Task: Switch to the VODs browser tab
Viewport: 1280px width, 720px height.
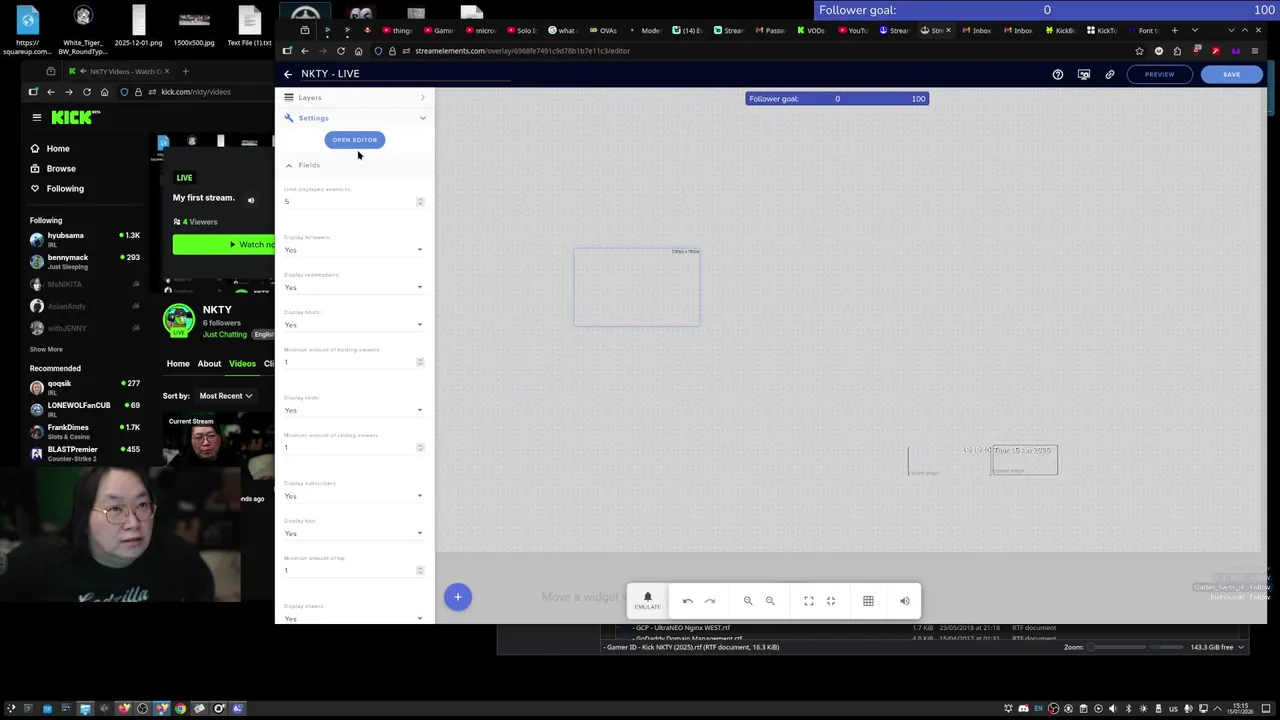Action: point(813,30)
